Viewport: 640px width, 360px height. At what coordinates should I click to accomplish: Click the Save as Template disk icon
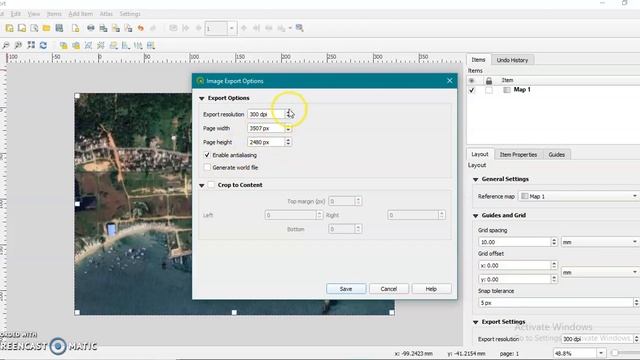60,28
